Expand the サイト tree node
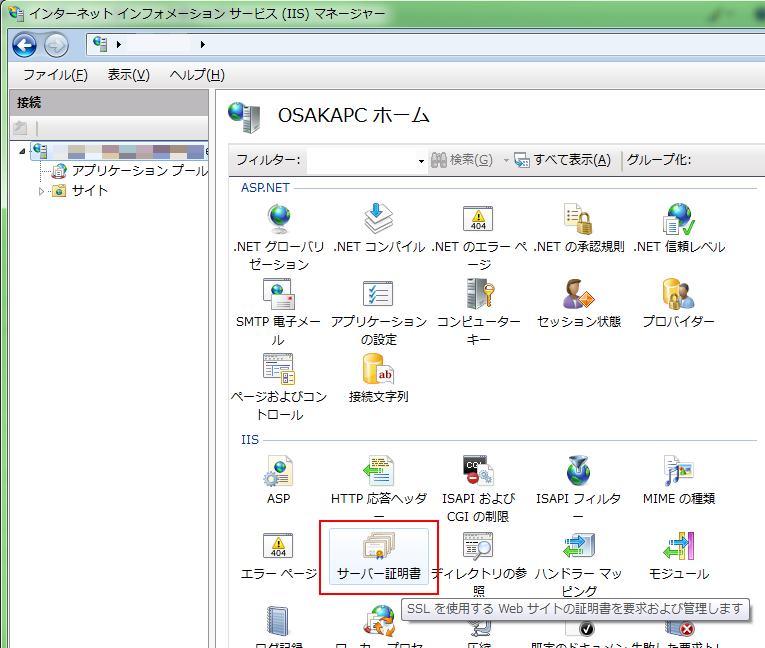The image size is (765, 648). [41, 191]
